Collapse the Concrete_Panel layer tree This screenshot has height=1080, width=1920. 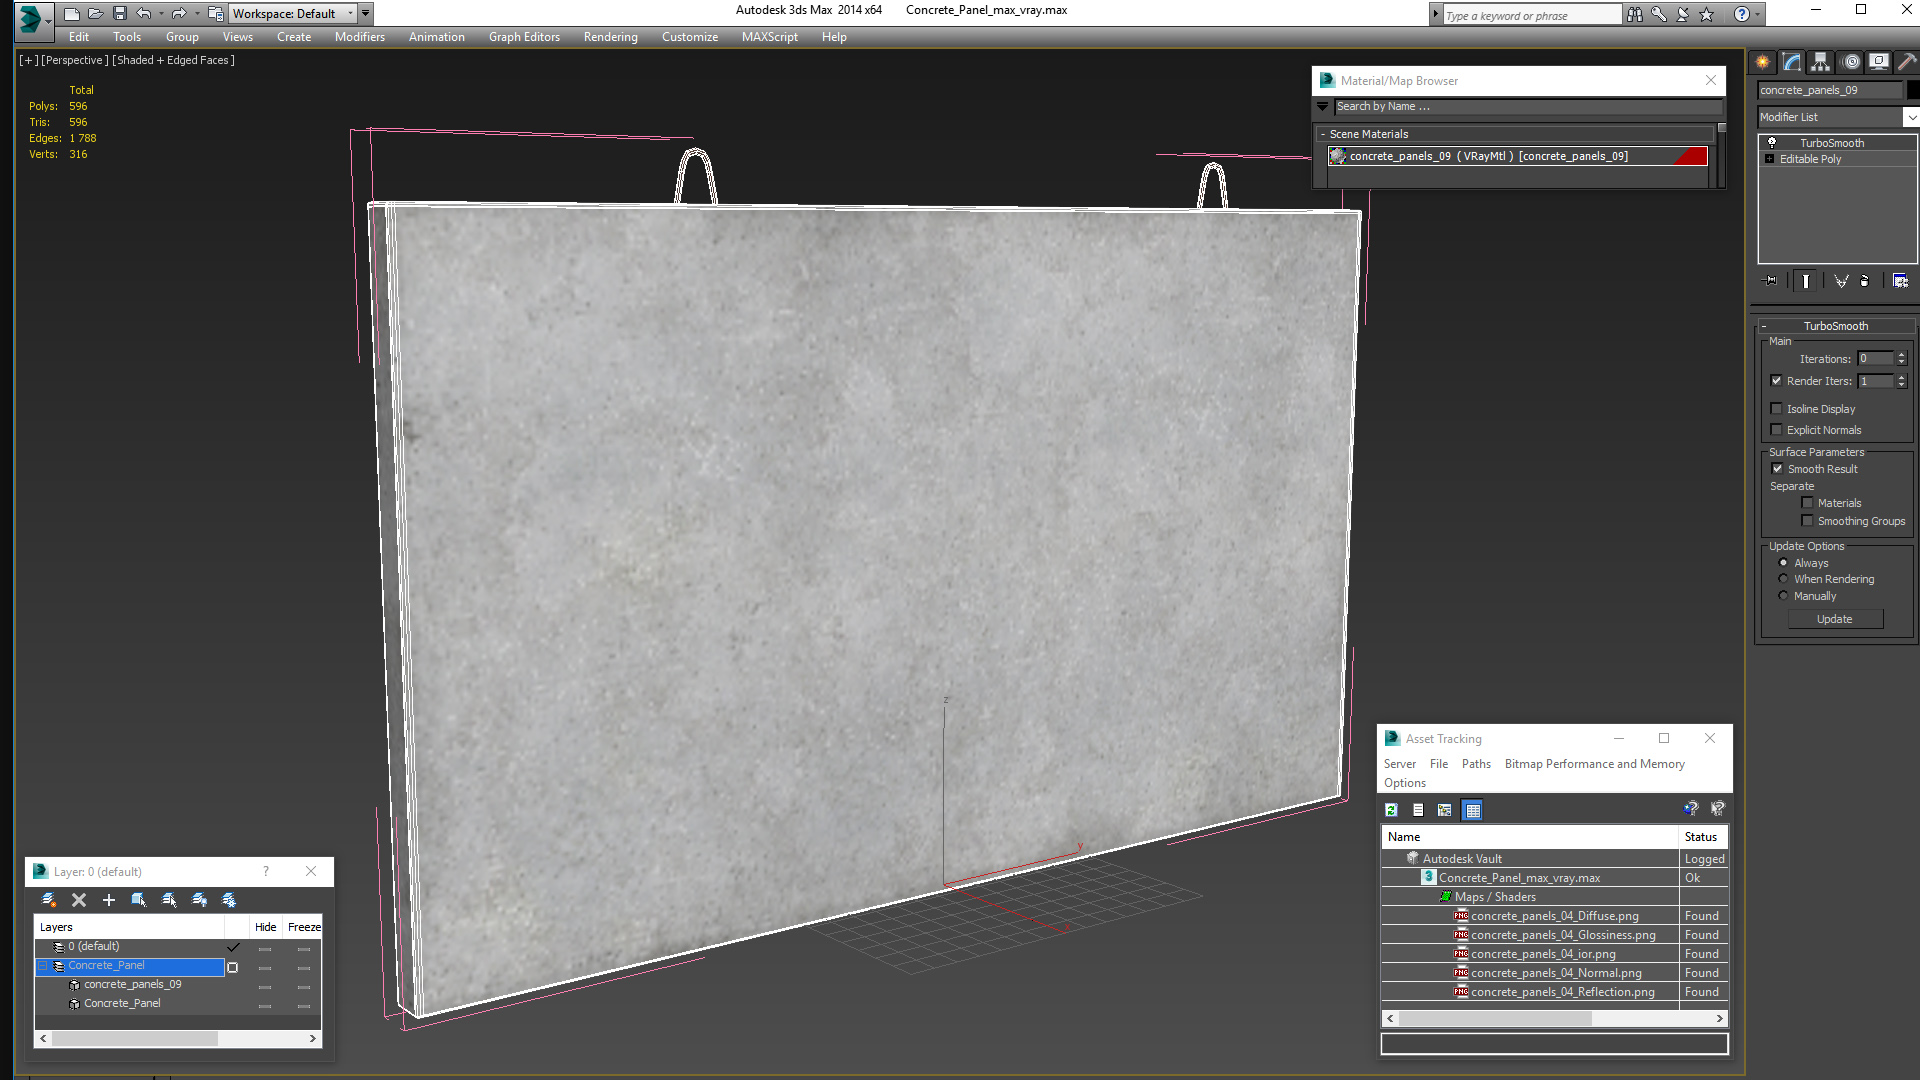43,966
